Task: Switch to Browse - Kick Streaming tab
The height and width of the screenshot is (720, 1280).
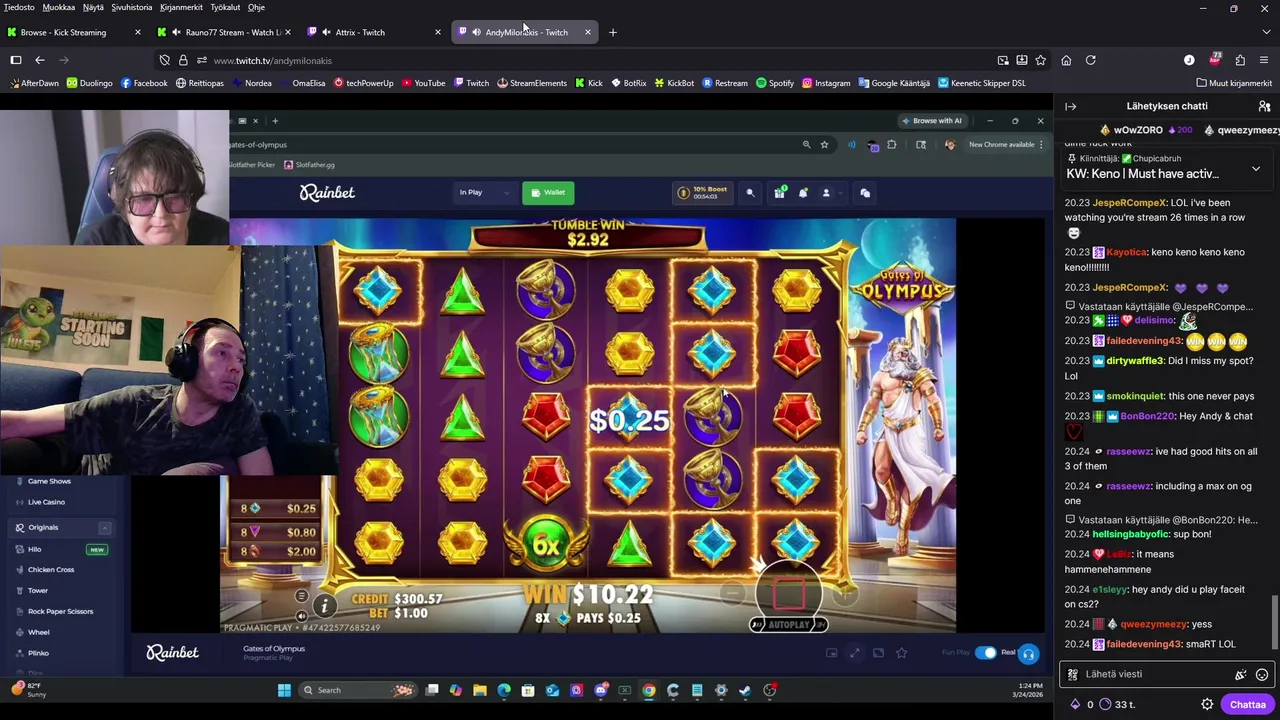Action: pyautogui.click(x=73, y=32)
